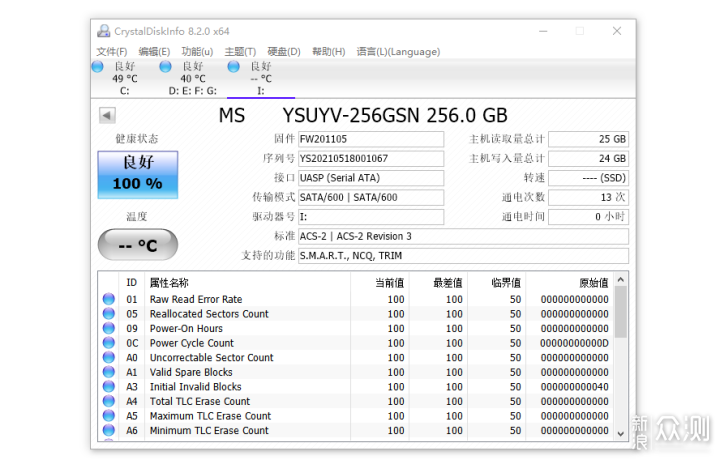The image size is (720, 460).
Task: Select the Initial Invalid Blocks text
Action: pos(196,387)
